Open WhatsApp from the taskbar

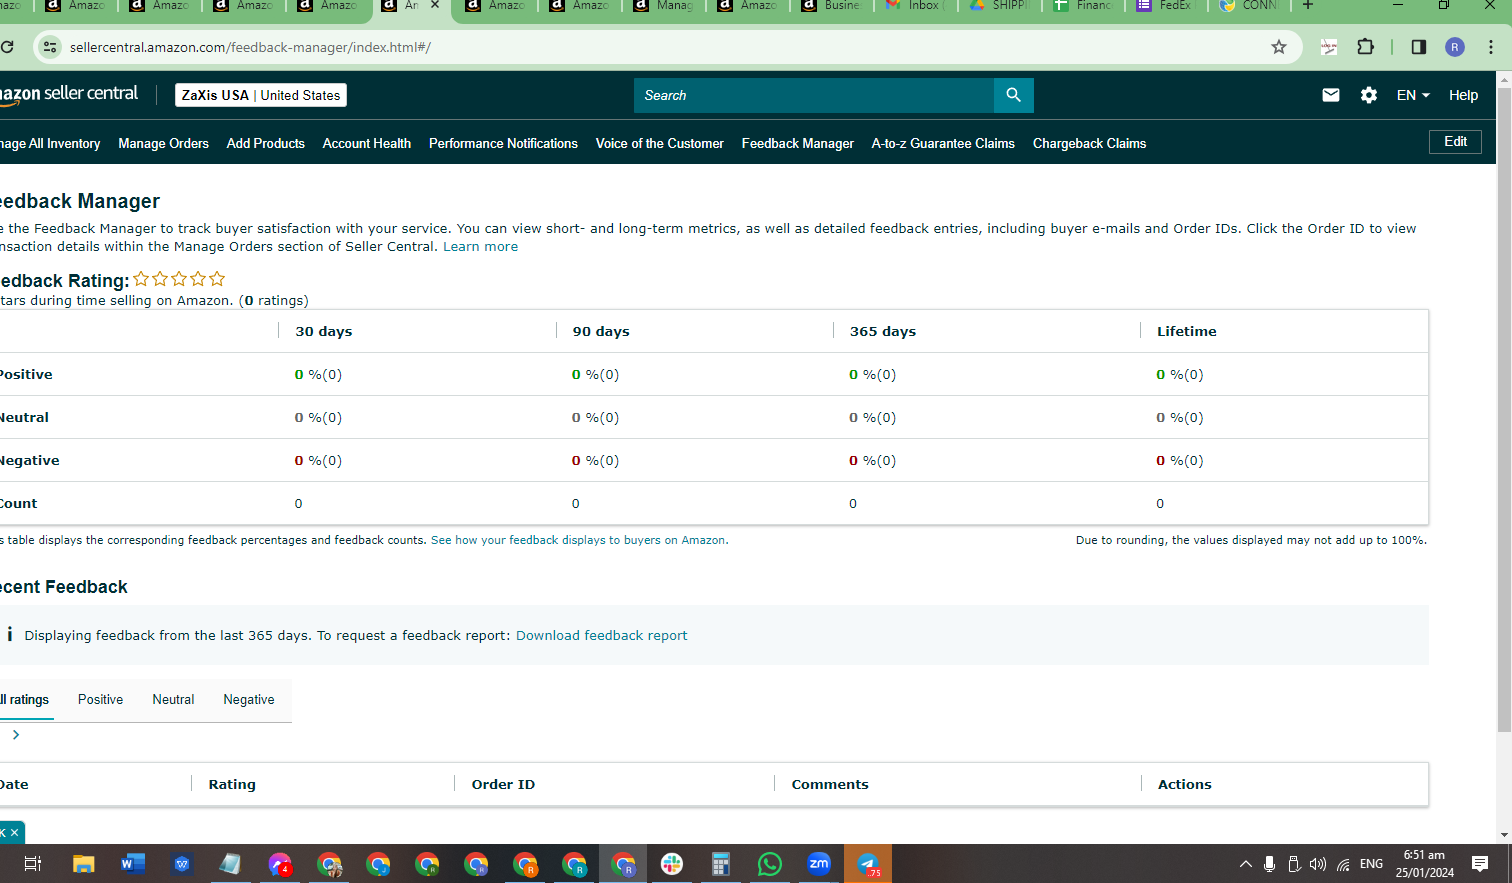pyautogui.click(x=770, y=864)
